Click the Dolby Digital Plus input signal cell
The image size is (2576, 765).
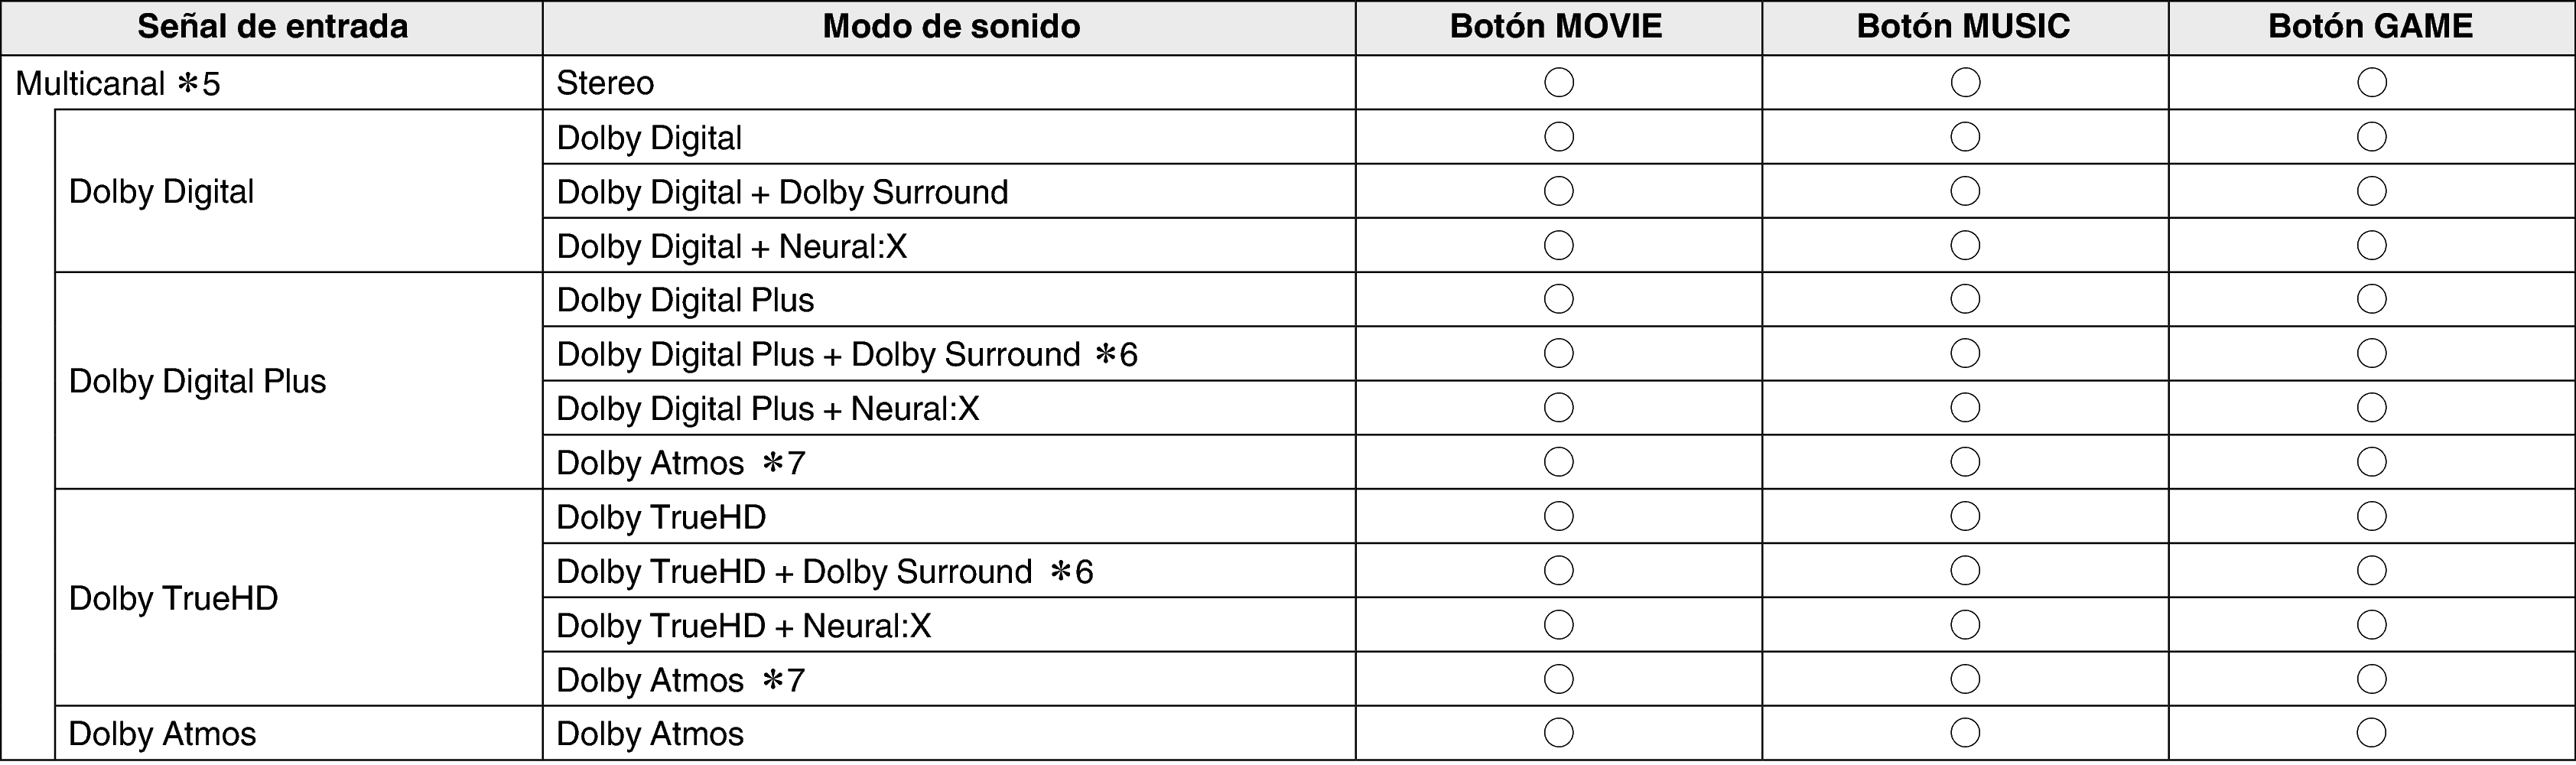[x=197, y=381]
